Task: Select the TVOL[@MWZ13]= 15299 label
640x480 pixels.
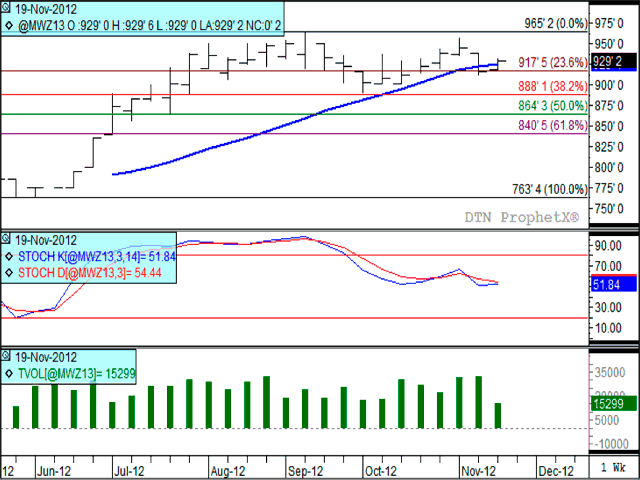Action: (x=76, y=373)
